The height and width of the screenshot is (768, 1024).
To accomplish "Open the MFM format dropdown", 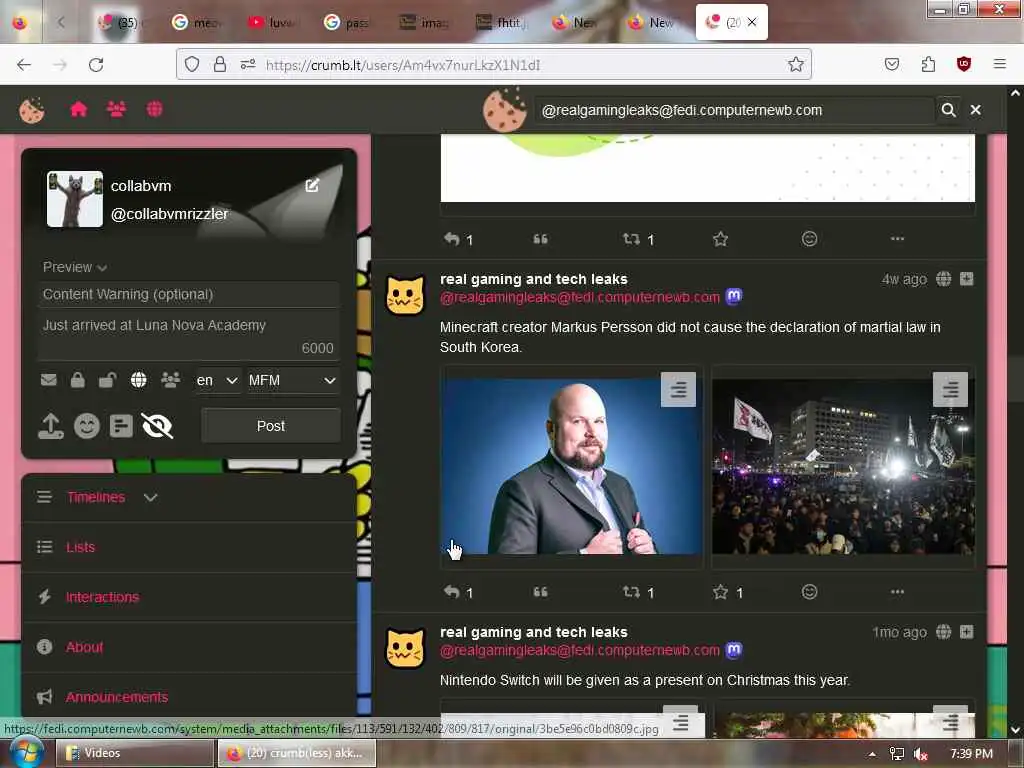I will pos(293,380).
